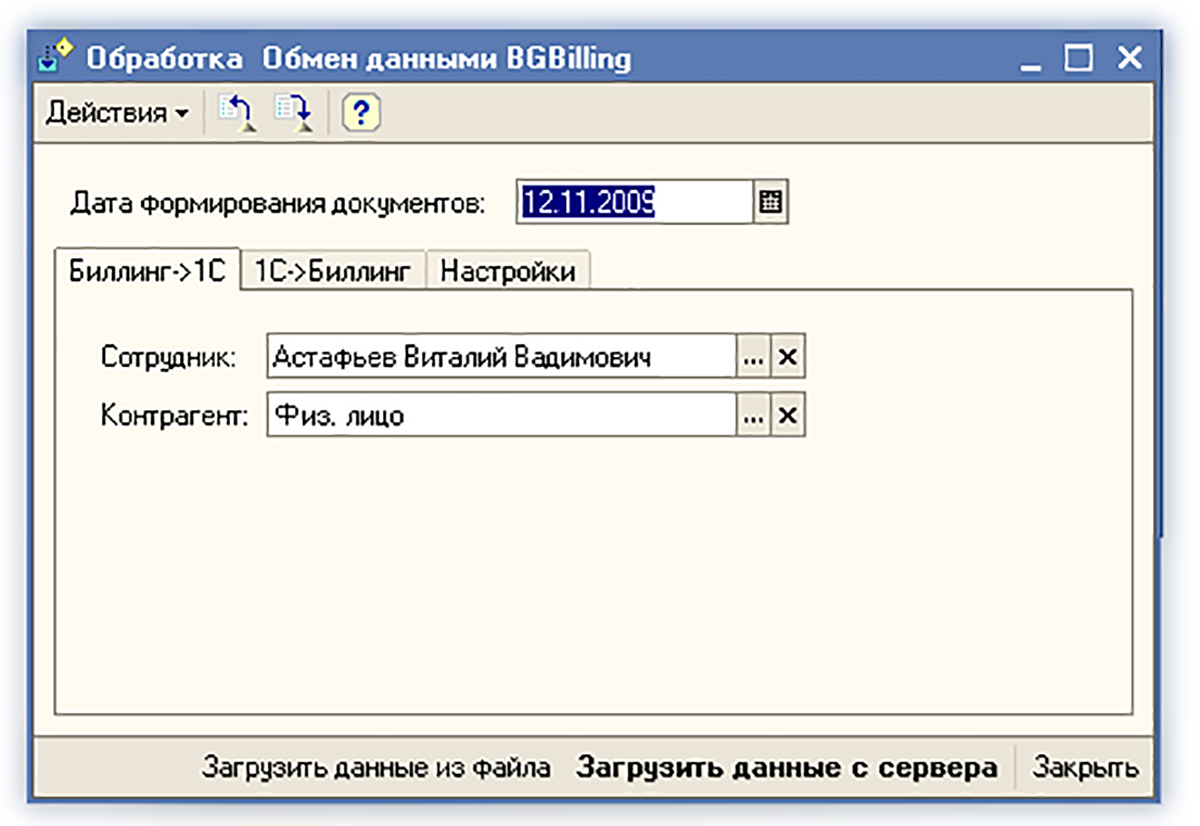Click the save values toolbar icon
Image resolution: width=1200 pixels, height=826 pixels.
point(296,113)
